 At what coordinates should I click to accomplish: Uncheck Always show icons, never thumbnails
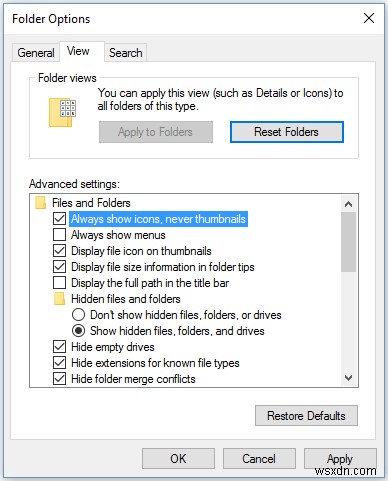[59, 219]
